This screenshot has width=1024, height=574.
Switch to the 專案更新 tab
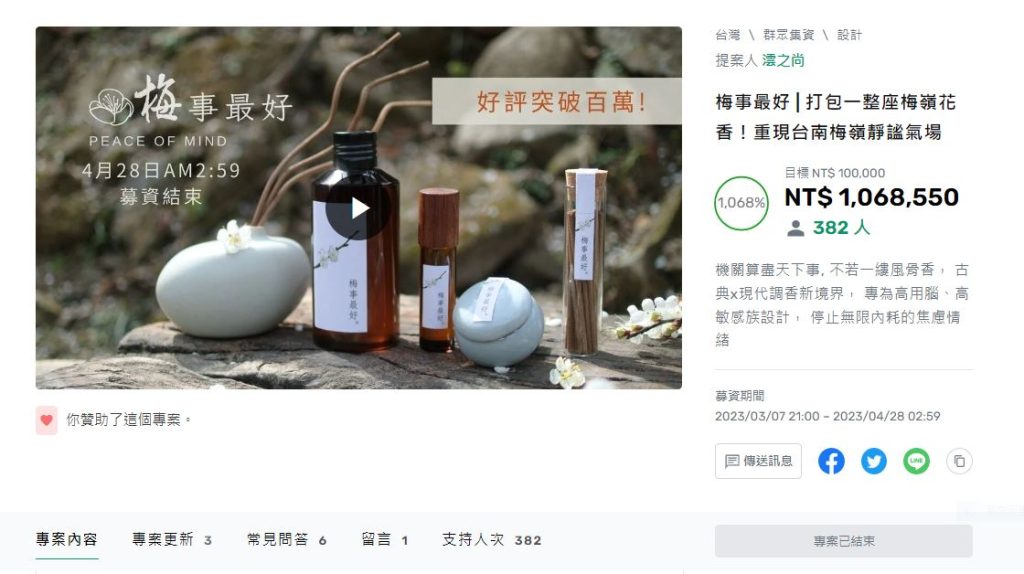[x=172, y=540]
